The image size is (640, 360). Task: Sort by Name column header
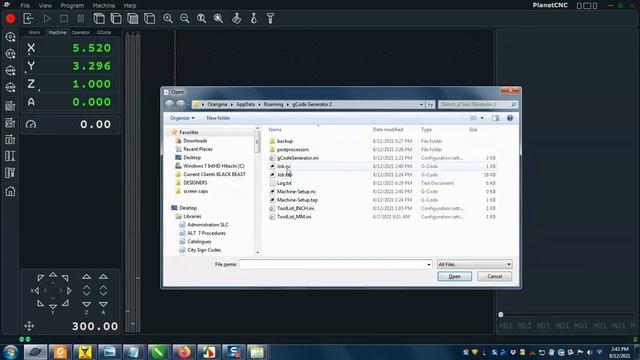point(275,129)
